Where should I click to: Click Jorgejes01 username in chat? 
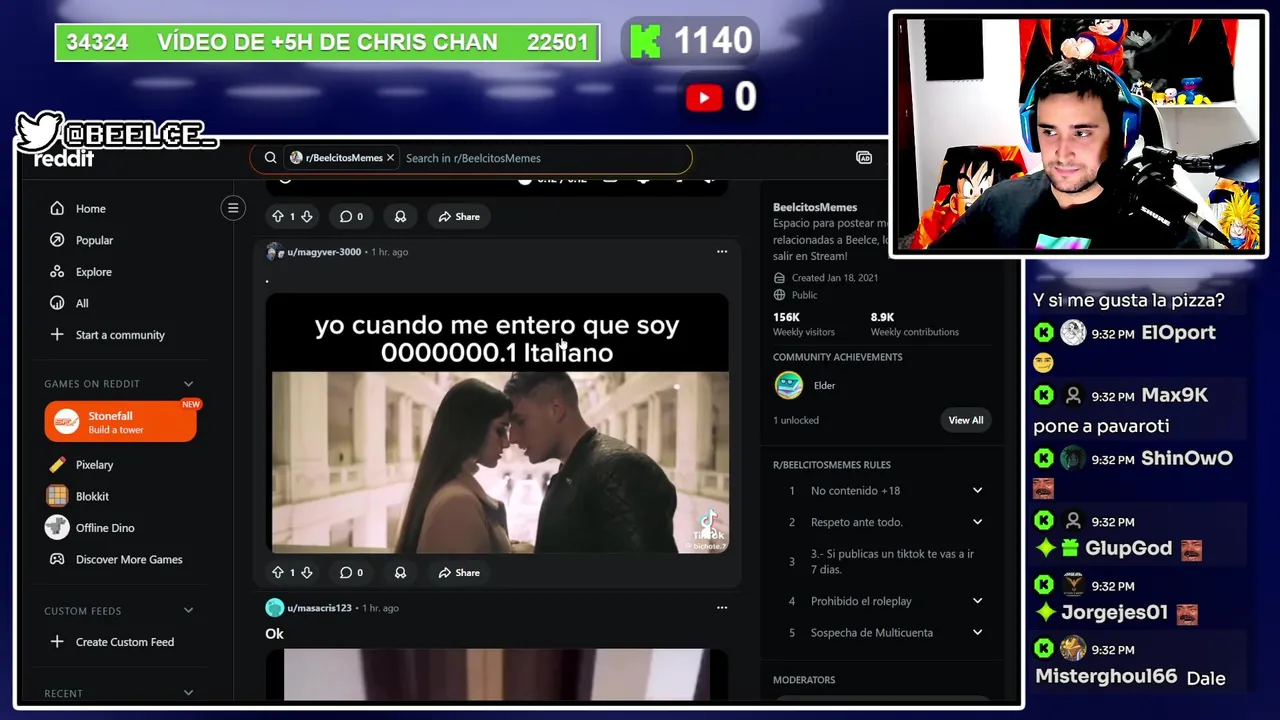point(1114,612)
